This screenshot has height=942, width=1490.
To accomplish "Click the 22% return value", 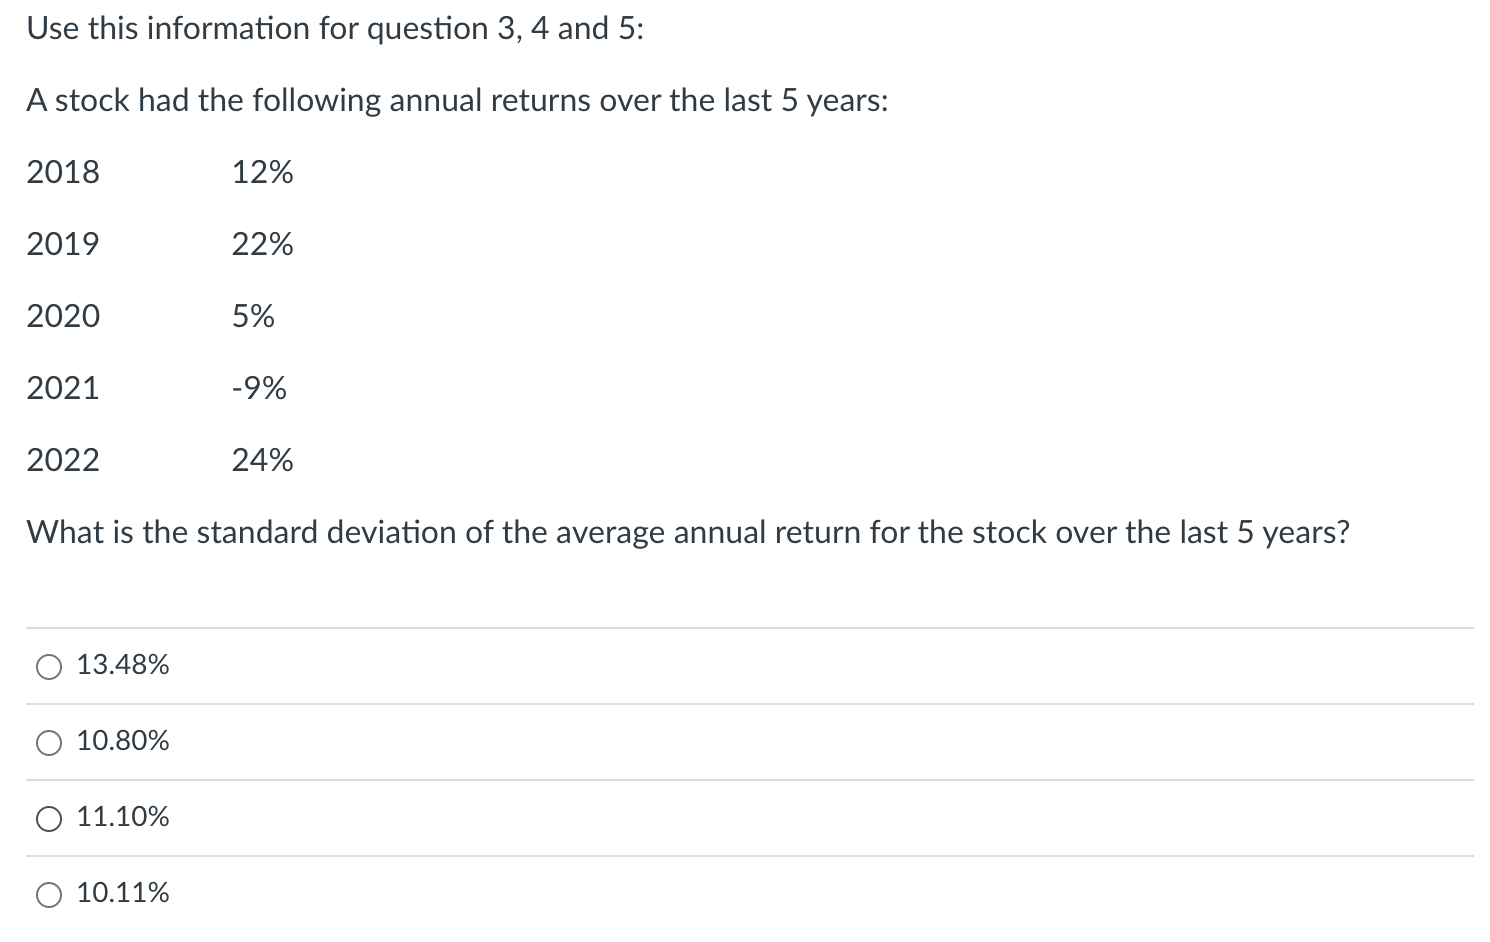I will (x=262, y=244).
